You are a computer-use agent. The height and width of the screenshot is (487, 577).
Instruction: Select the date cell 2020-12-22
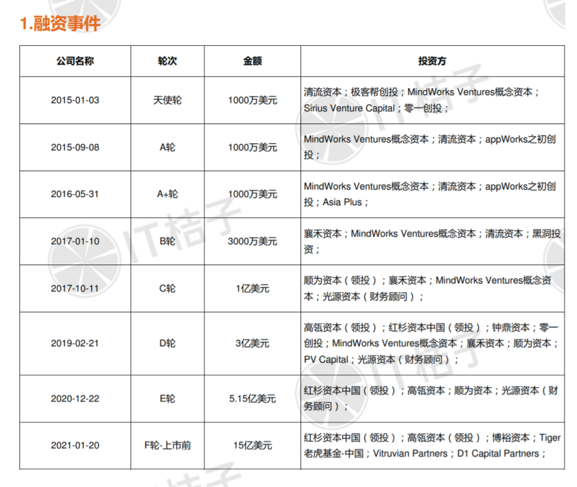[x=75, y=399]
